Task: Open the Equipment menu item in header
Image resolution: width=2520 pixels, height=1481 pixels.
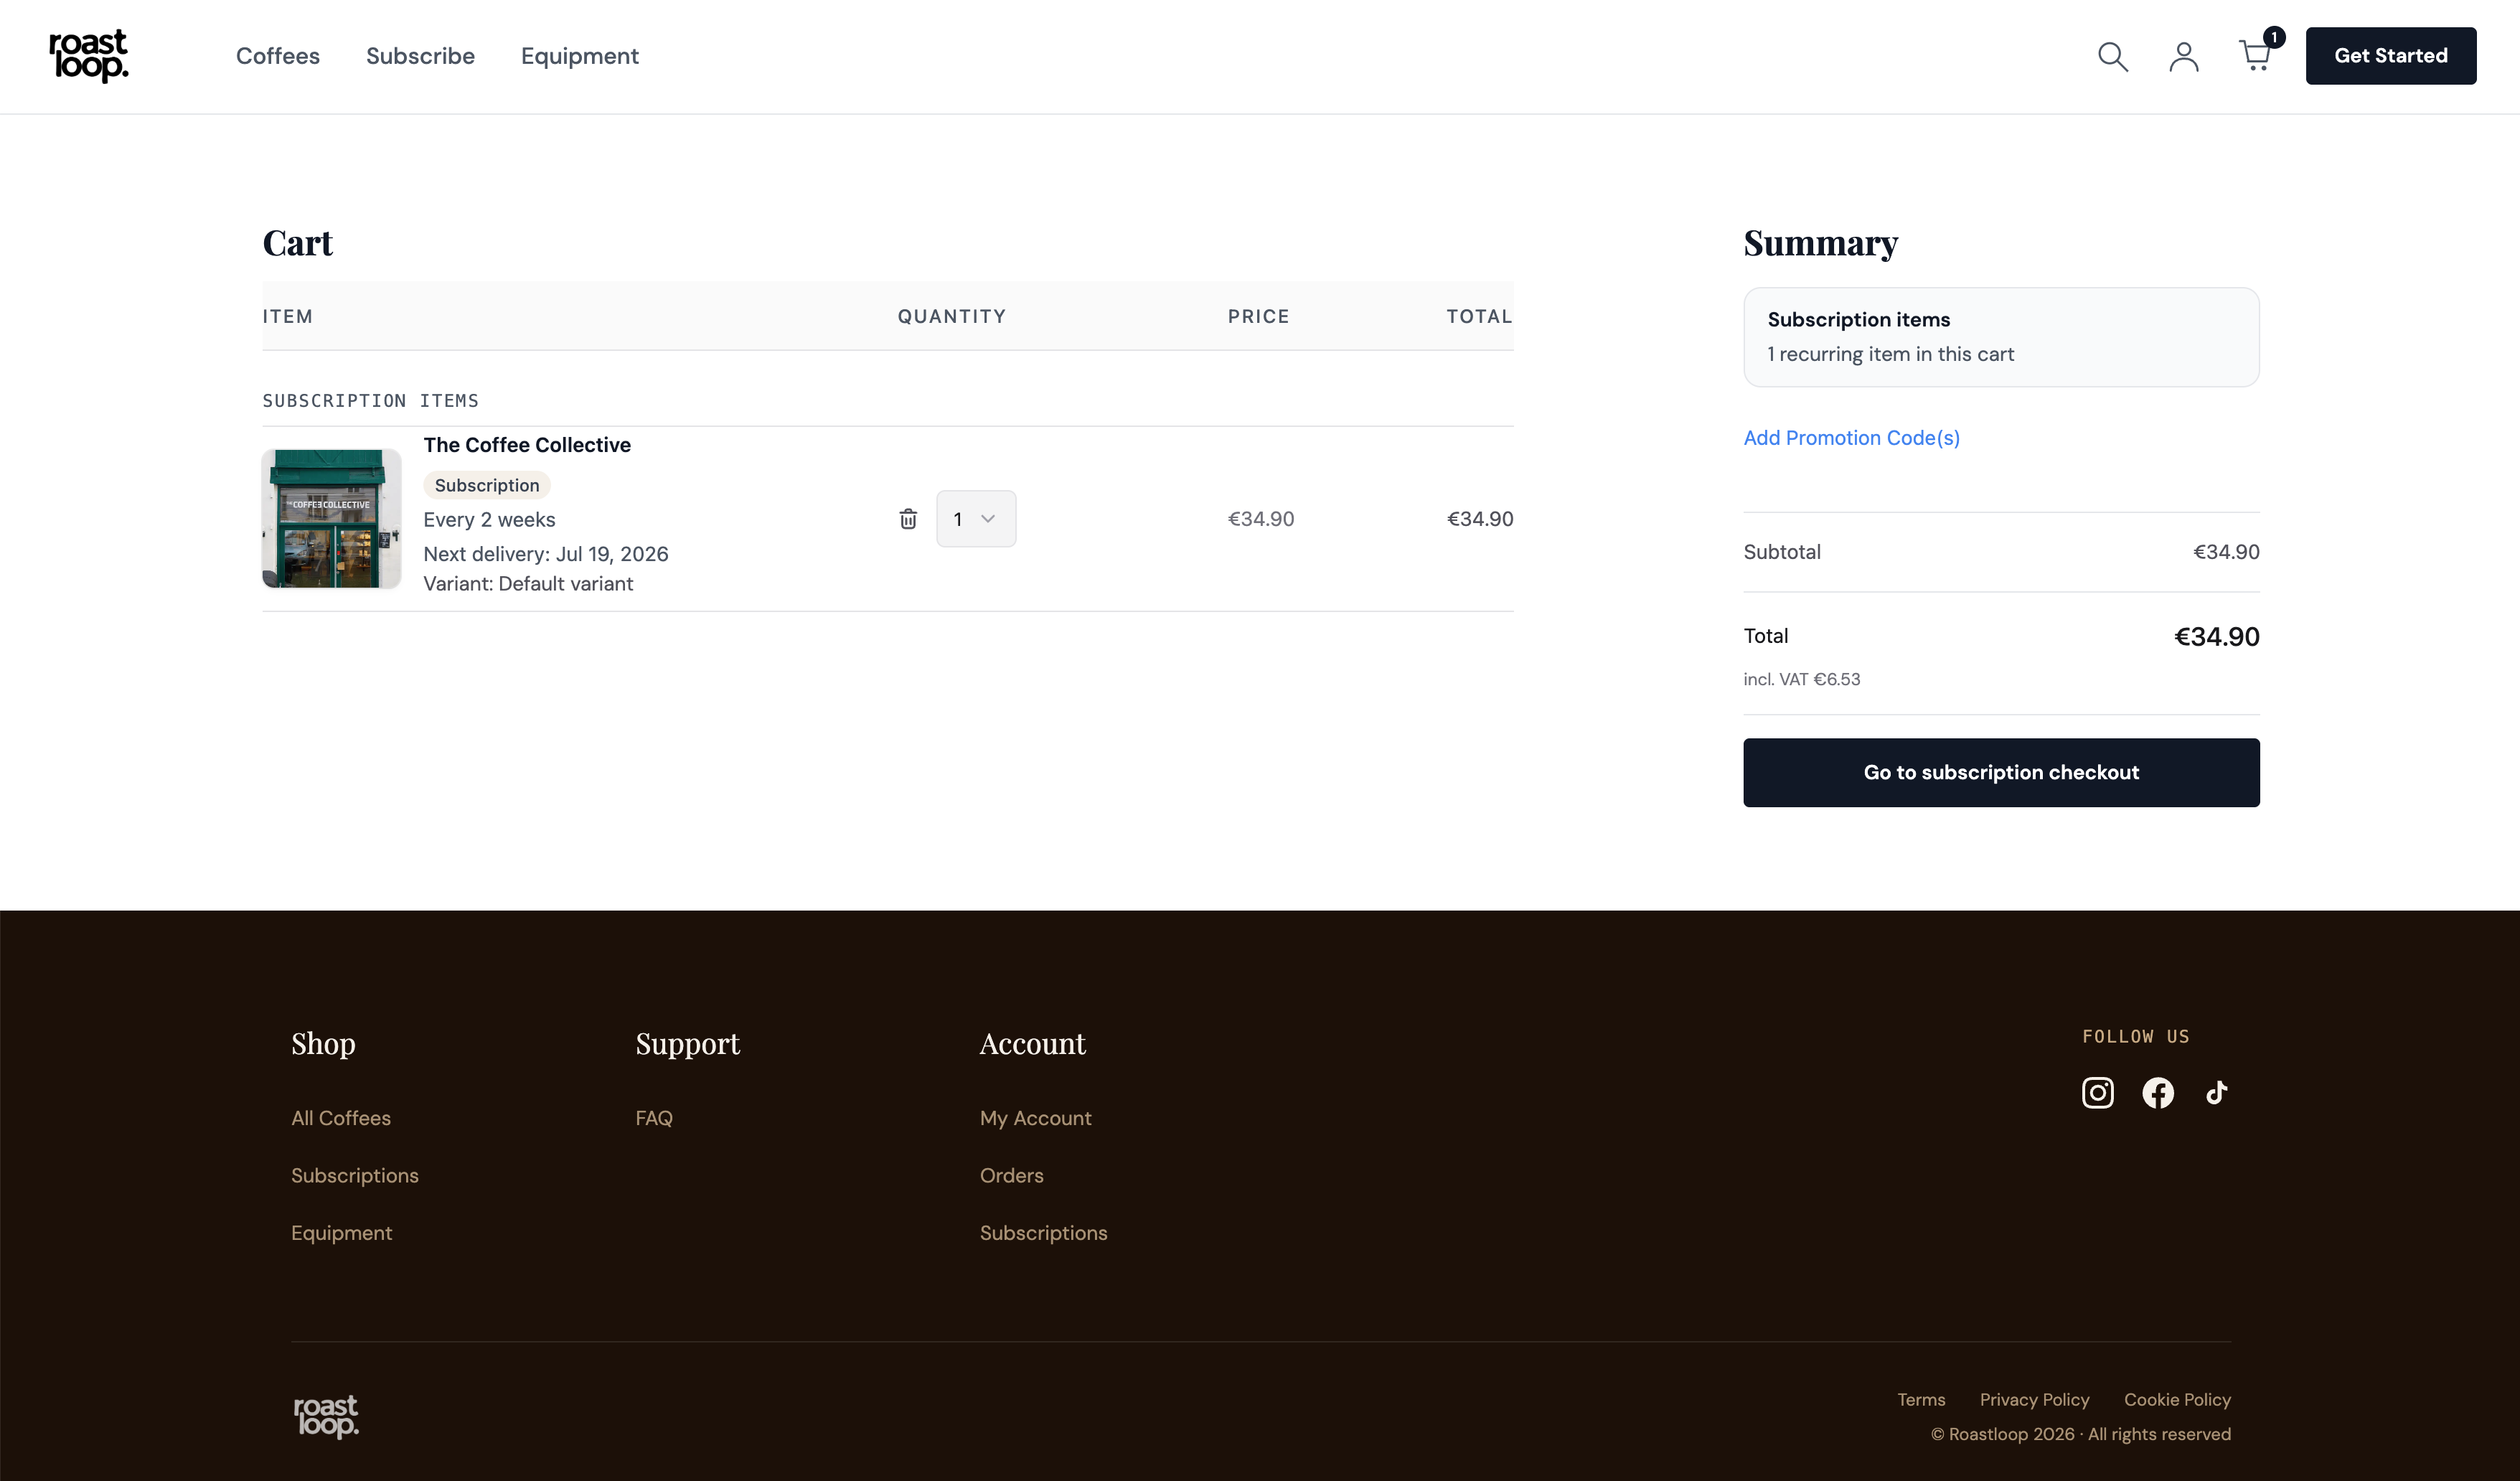Action: coord(580,57)
